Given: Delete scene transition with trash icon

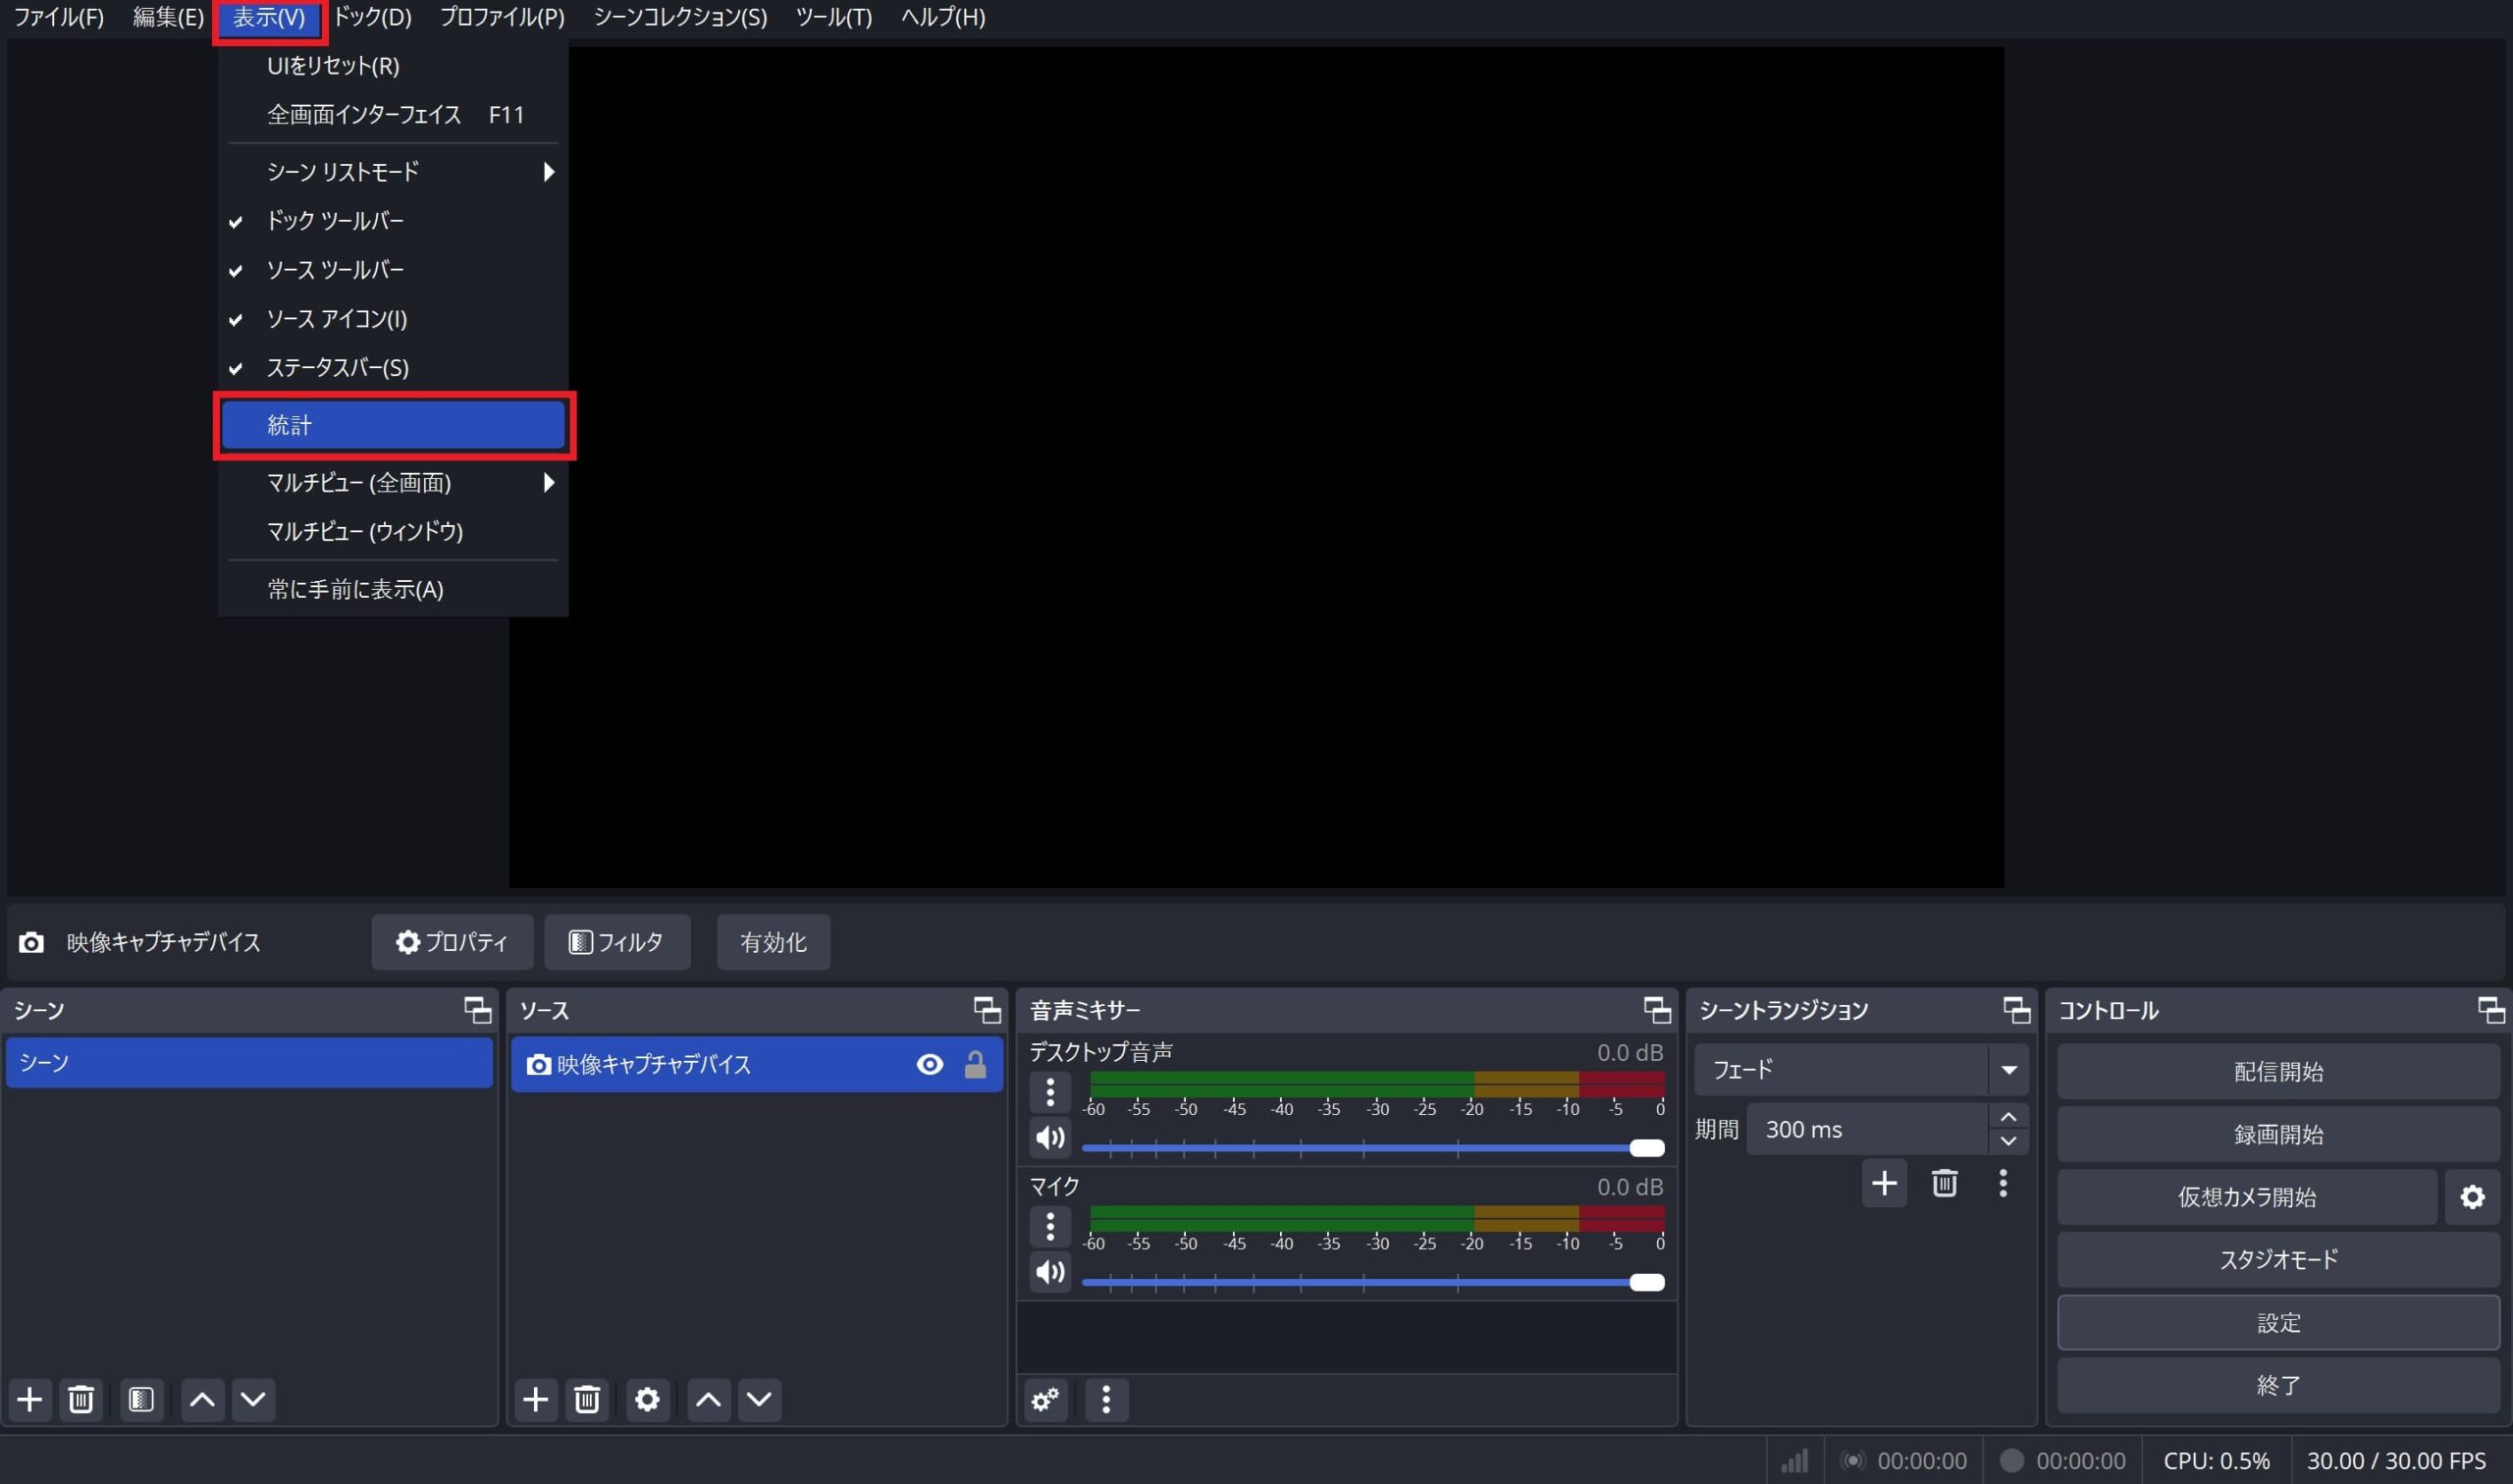Looking at the screenshot, I should click(1944, 1183).
